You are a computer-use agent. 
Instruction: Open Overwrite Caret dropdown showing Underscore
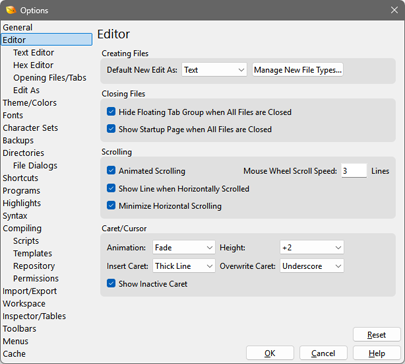pyautogui.click(x=312, y=266)
